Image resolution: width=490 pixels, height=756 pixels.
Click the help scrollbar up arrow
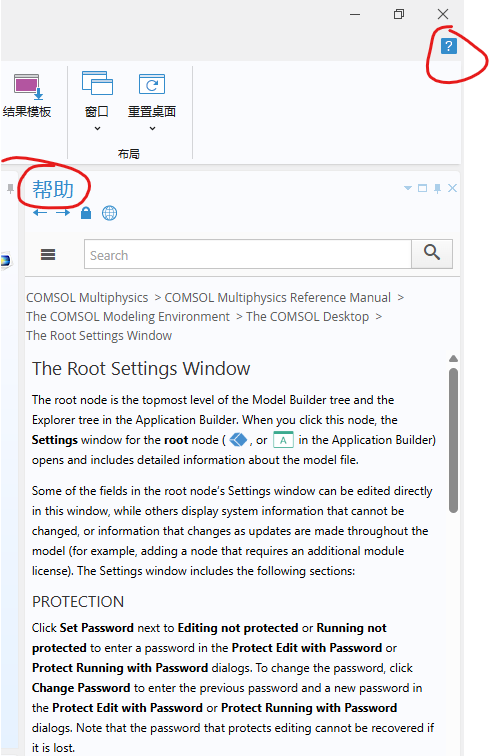coord(453,359)
